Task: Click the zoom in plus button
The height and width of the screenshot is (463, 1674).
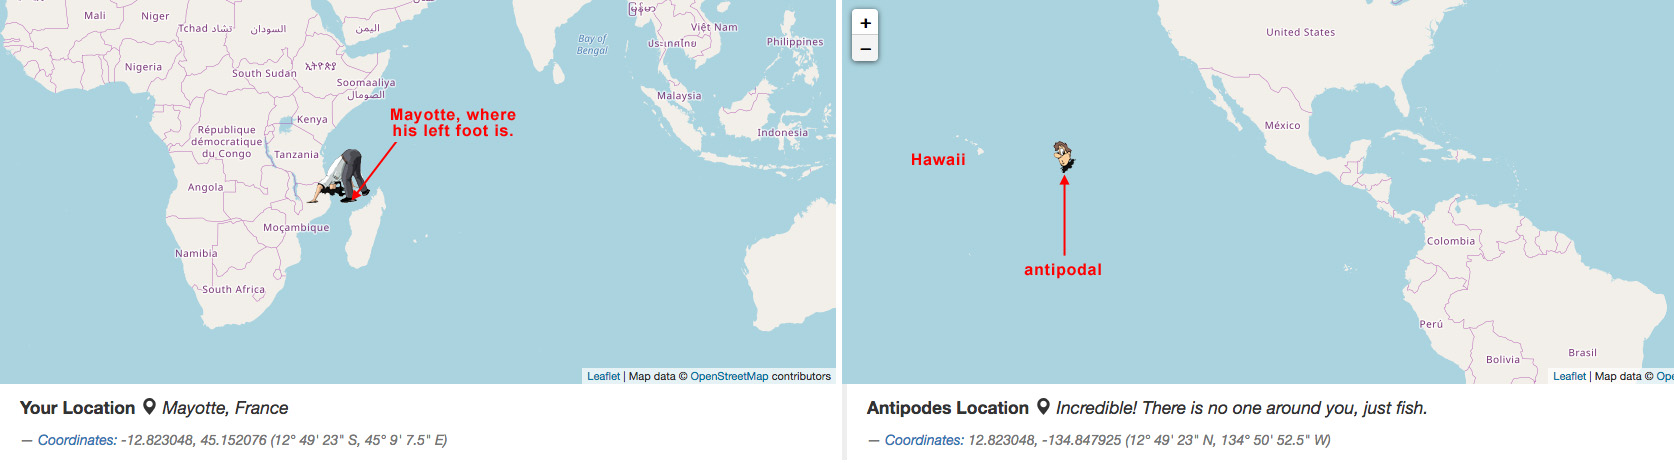Action: tap(865, 23)
